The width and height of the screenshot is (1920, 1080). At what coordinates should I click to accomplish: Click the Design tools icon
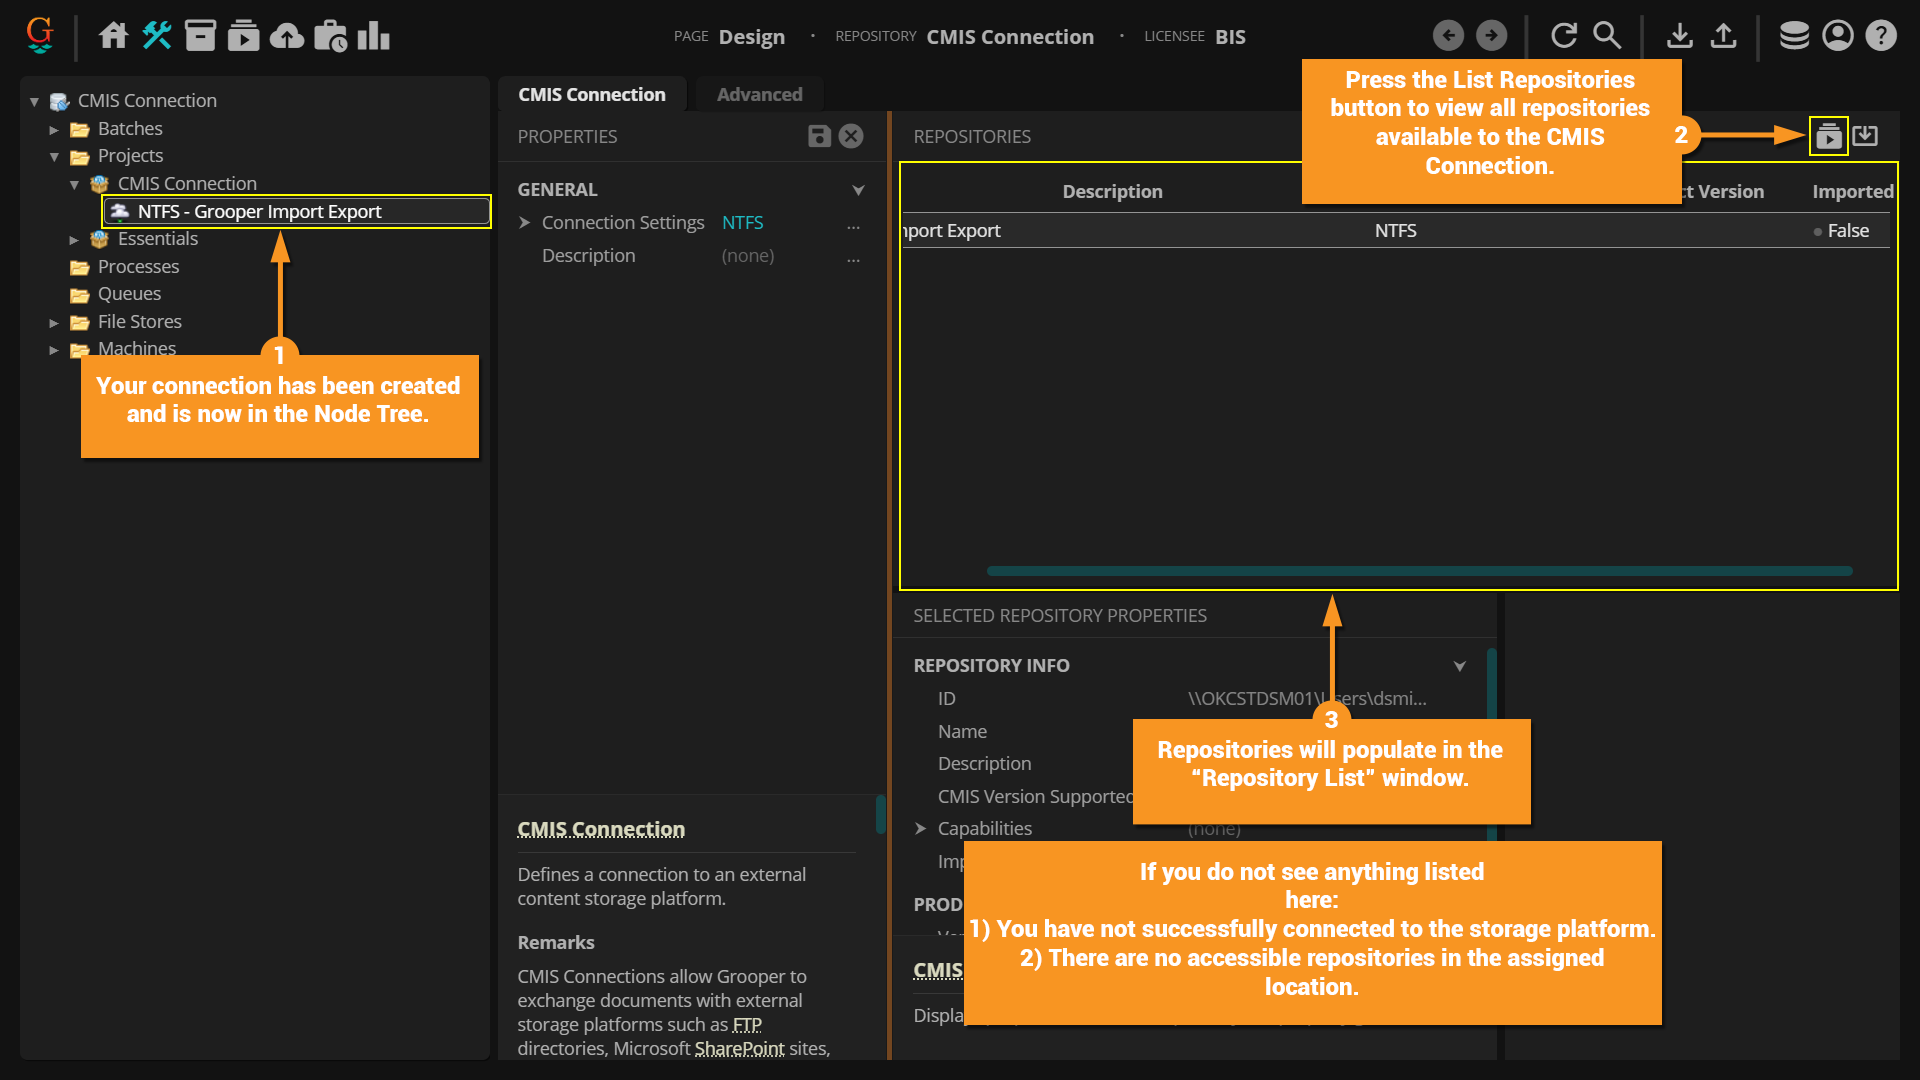[157, 36]
